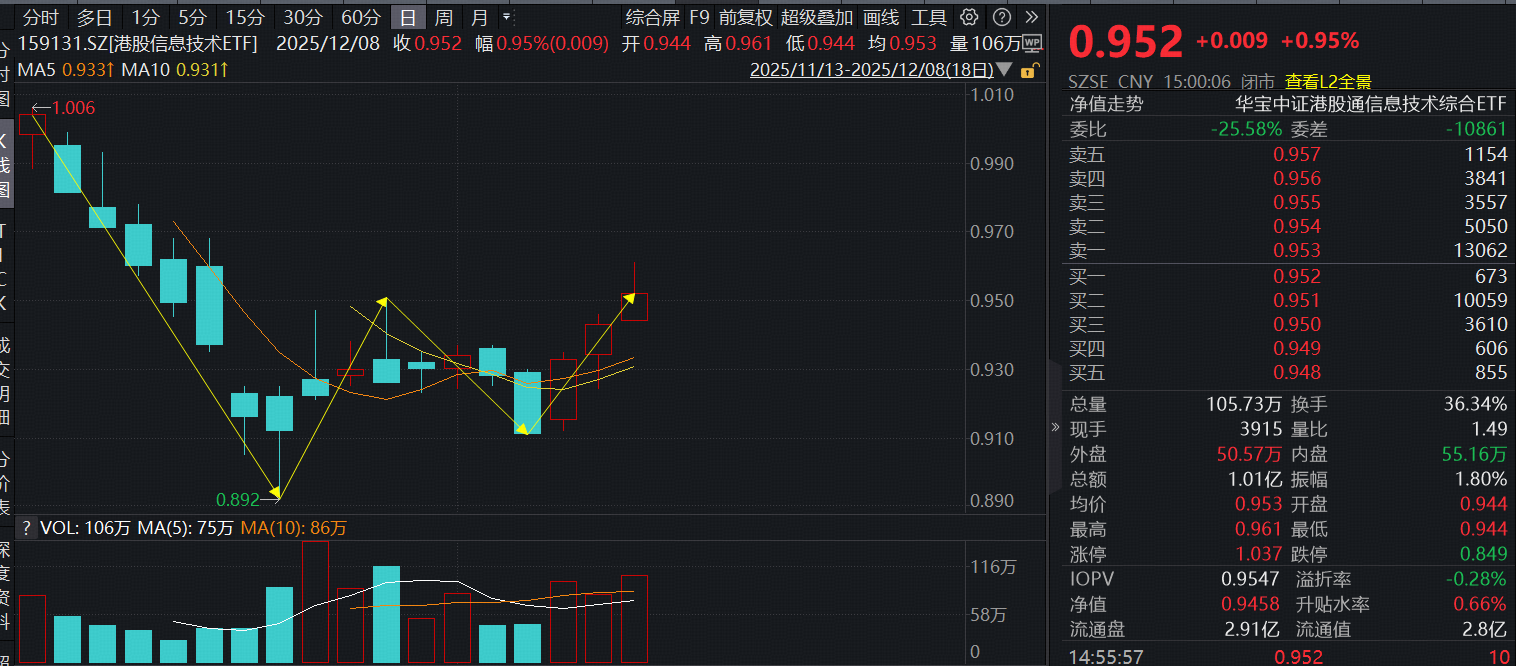Open 前复权 price adjustment option
The width and height of the screenshot is (1516, 666).
[x=746, y=17]
